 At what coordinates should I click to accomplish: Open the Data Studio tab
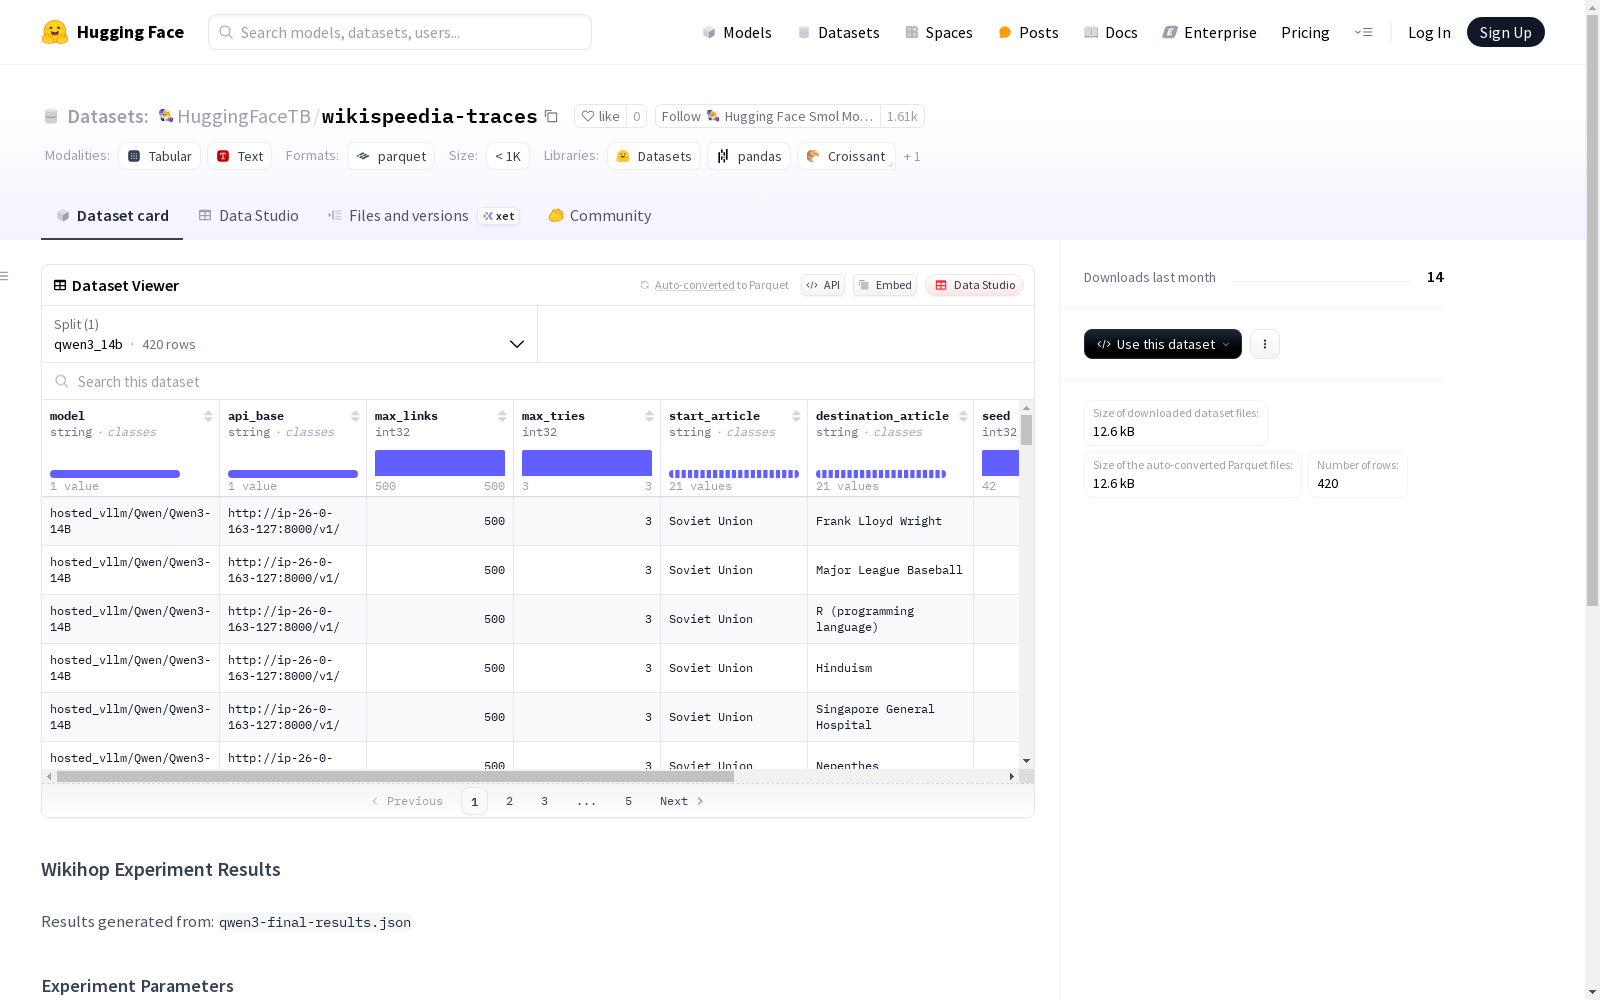pyautogui.click(x=249, y=216)
